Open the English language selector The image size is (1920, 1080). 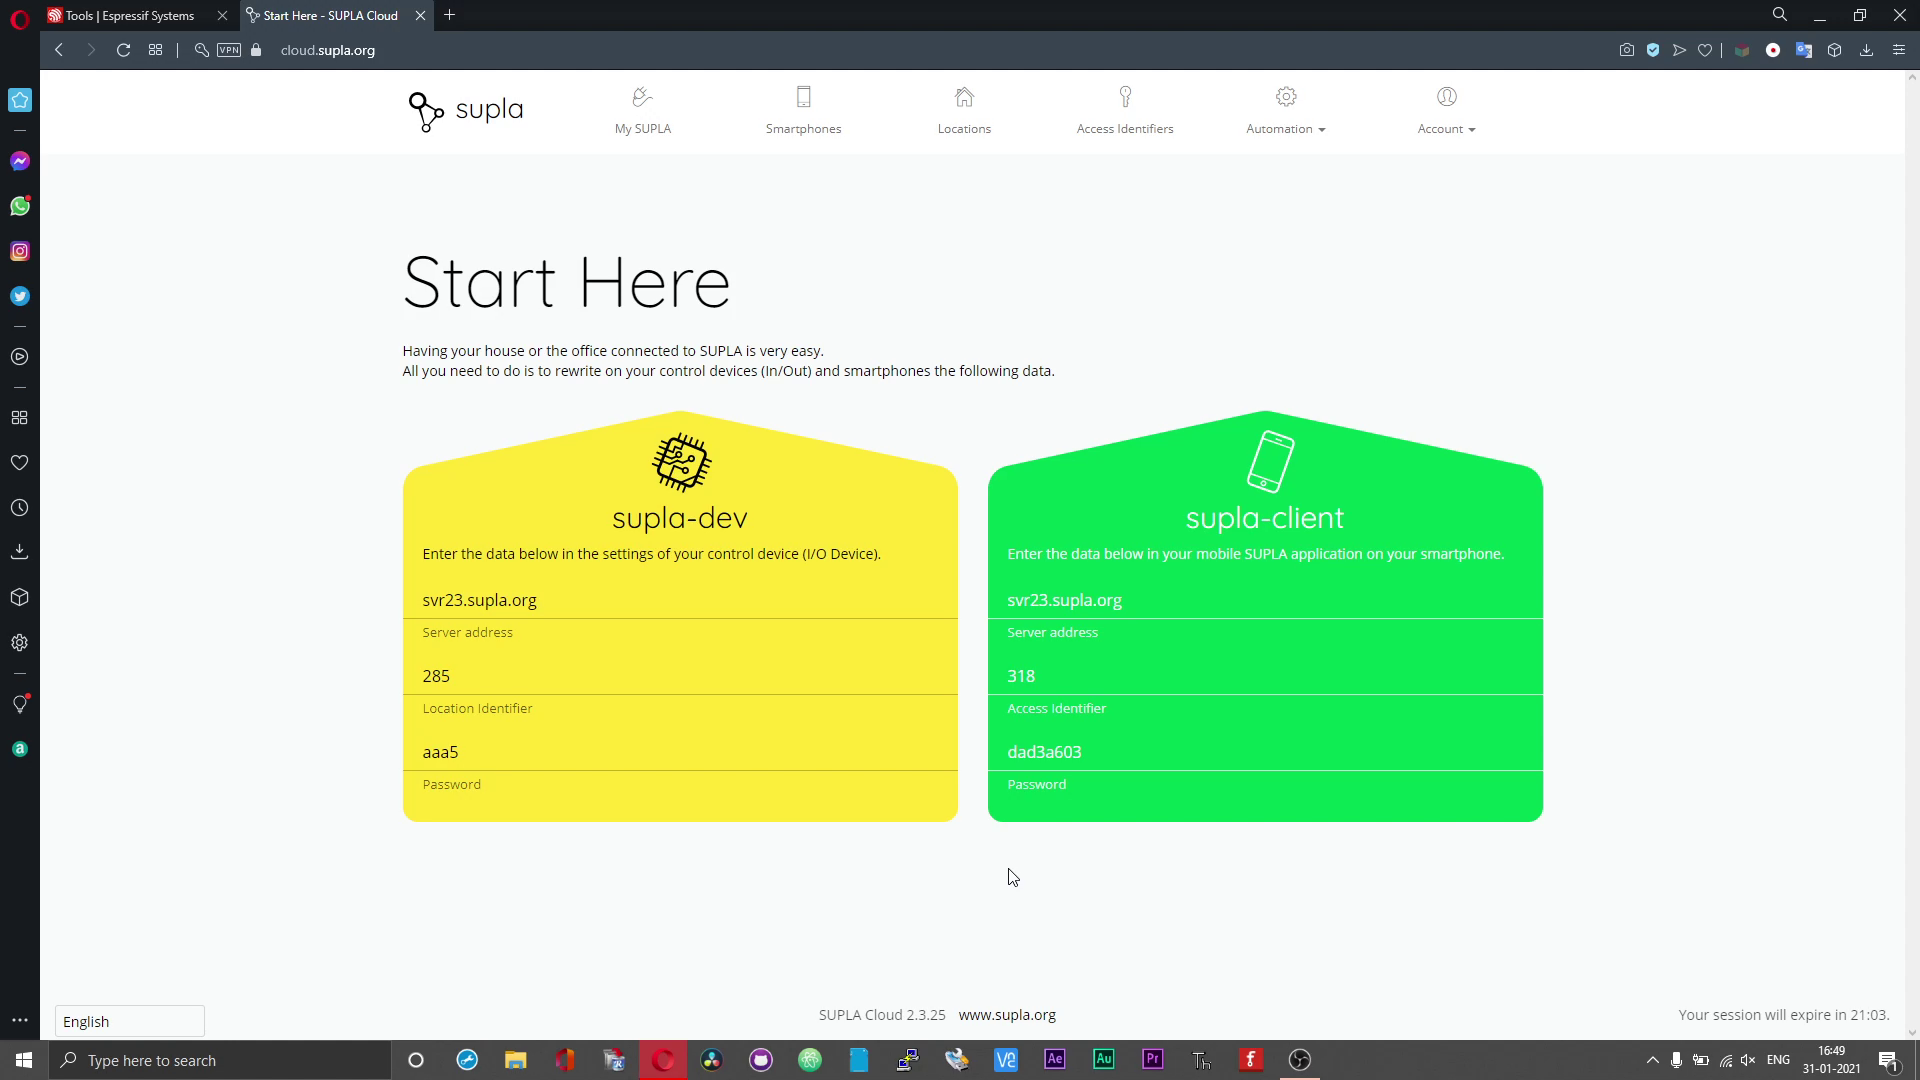[x=129, y=1021]
